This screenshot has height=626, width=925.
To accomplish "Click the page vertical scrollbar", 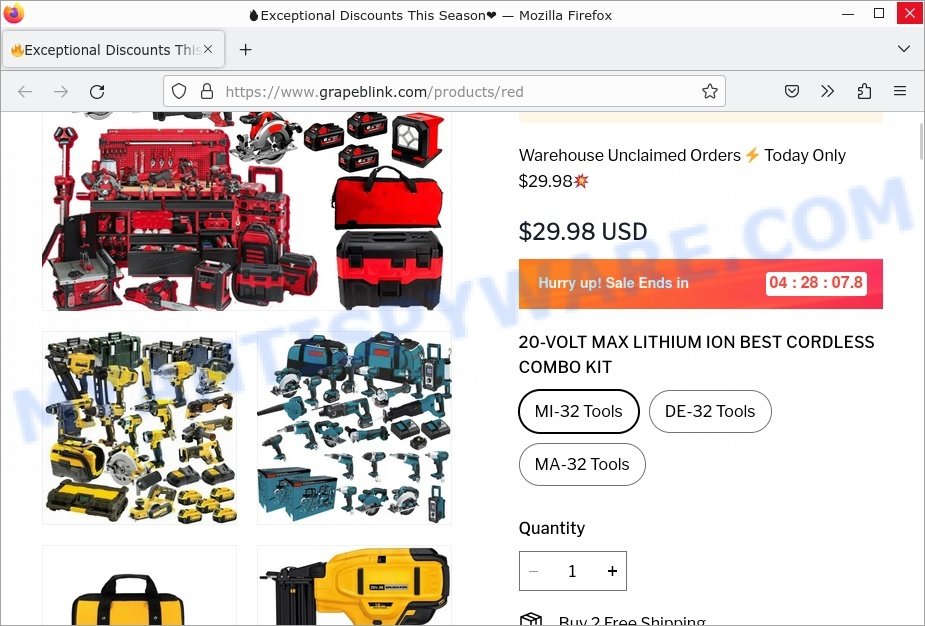I will tap(920, 142).
